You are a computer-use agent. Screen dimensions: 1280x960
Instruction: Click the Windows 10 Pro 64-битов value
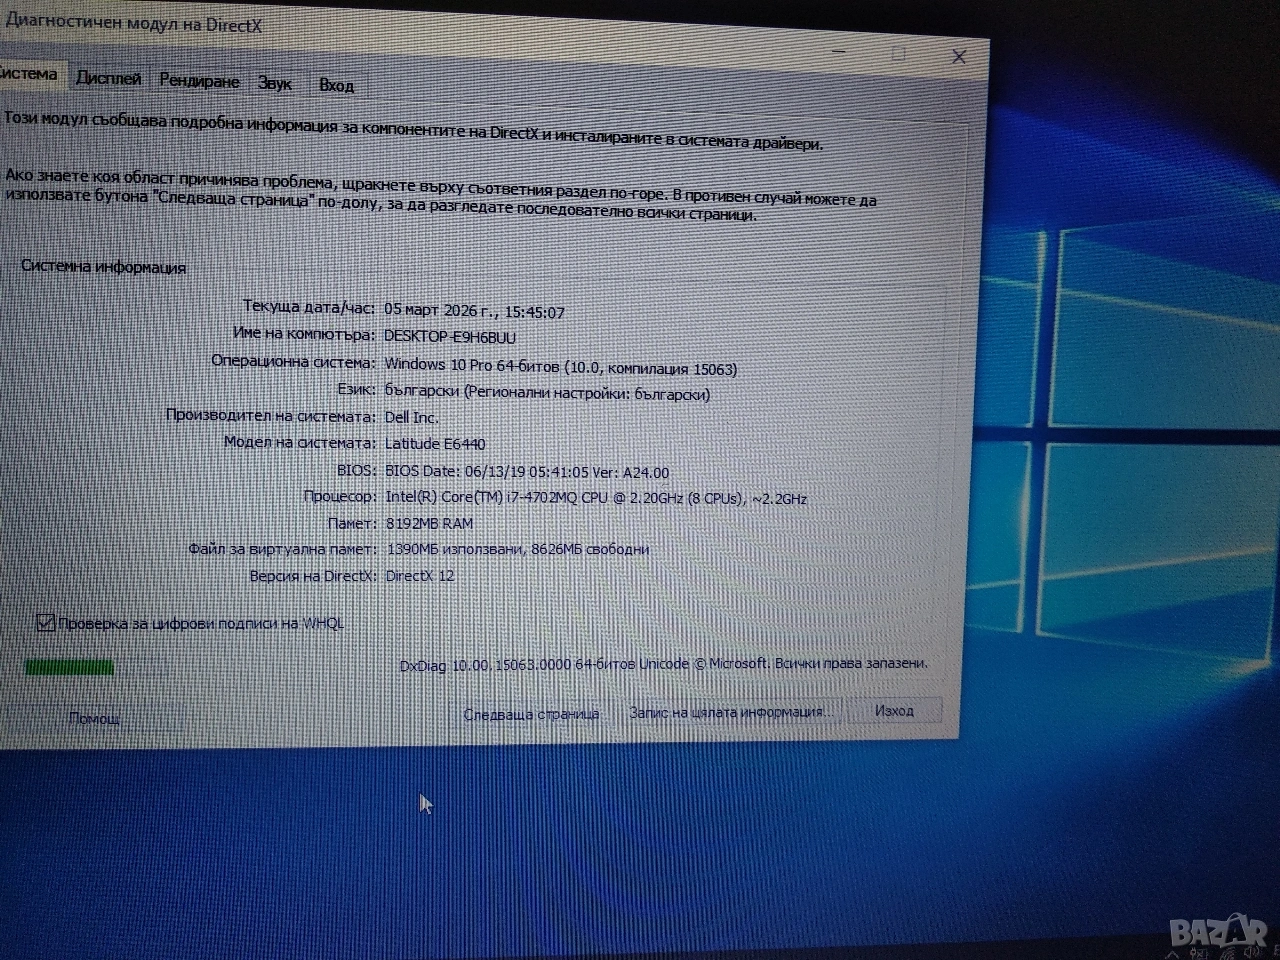(560, 367)
